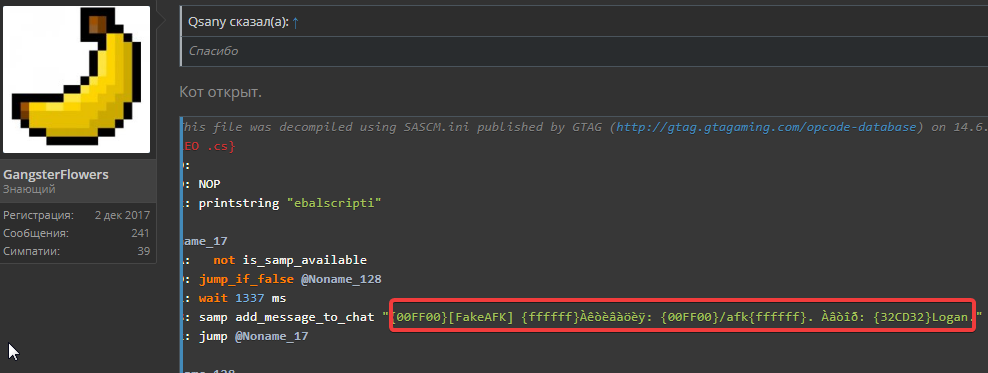Click 'samp add_message_to_chat' code text

pyautogui.click(x=286, y=317)
